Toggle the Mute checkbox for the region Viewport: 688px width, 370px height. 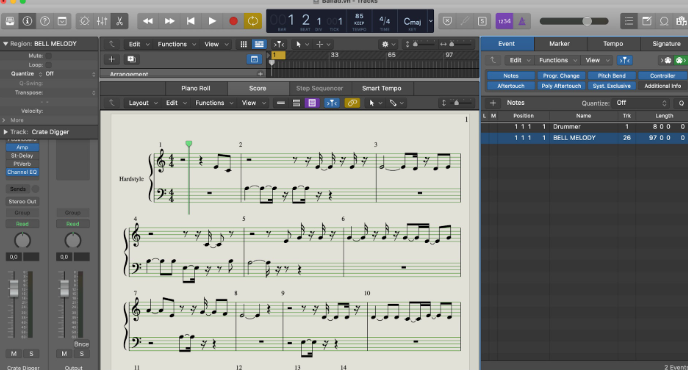pos(48,56)
